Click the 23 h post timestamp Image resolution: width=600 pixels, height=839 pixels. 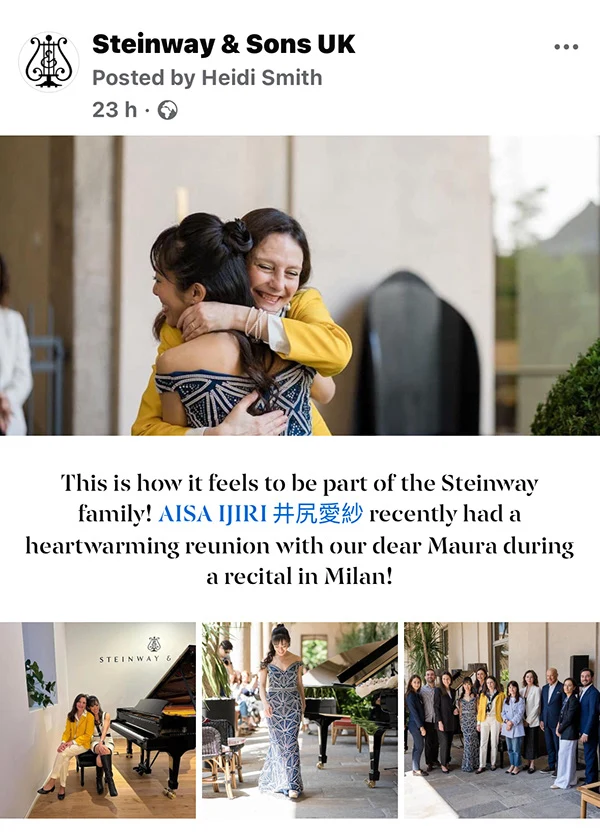[x=114, y=110]
